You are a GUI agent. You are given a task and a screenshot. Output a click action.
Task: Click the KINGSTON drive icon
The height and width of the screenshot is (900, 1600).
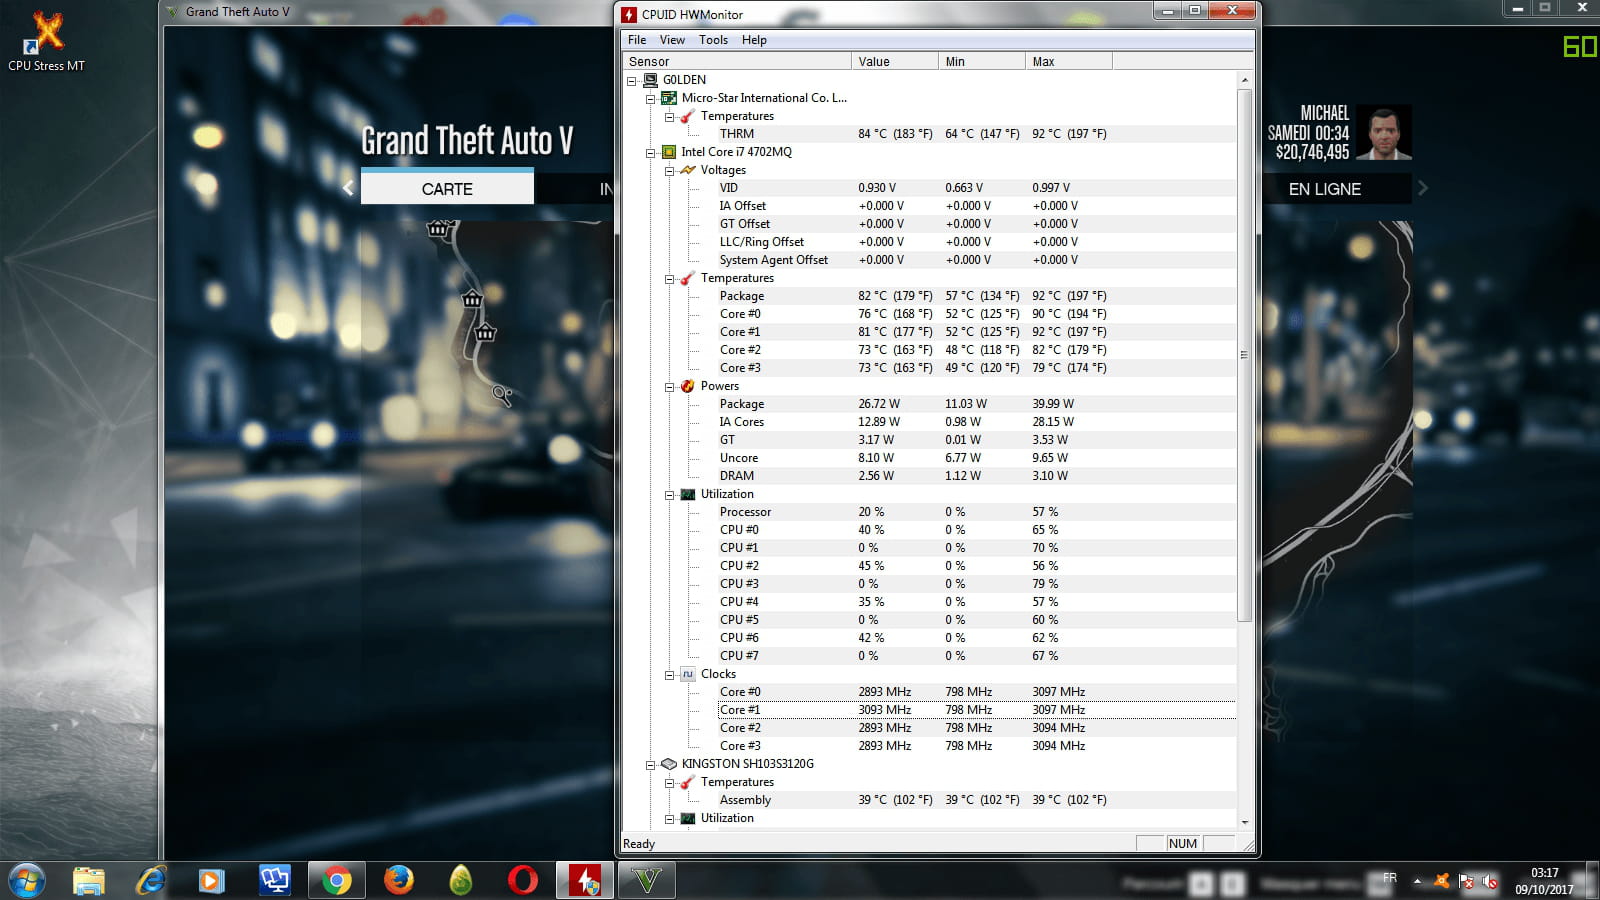(669, 764)
